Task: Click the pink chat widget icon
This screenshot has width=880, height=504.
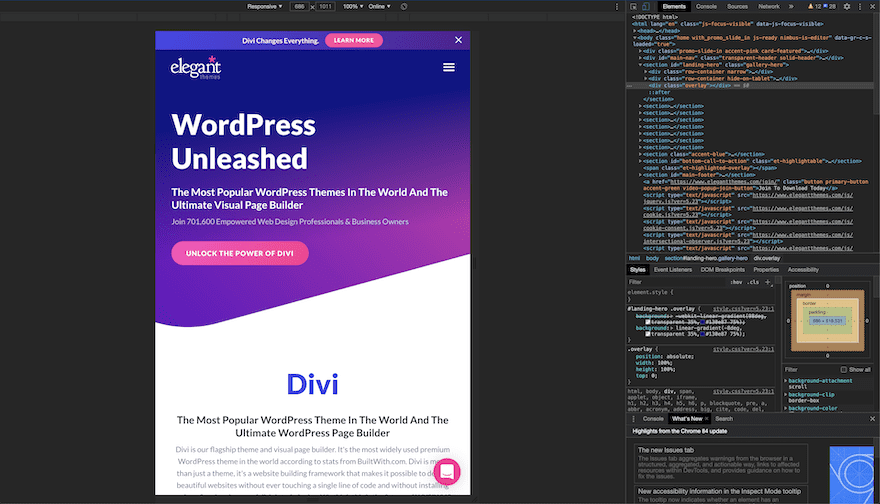Action: pos(445,471)
